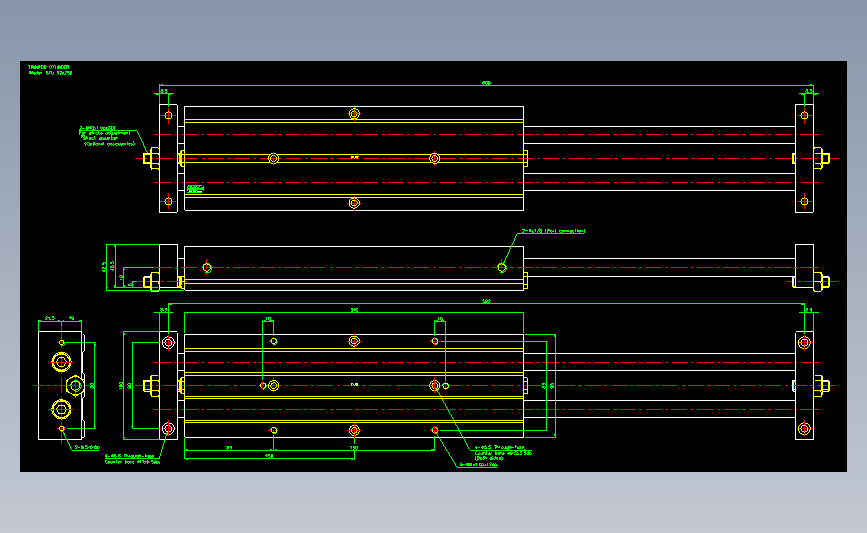Select the end view of the cylinder with two hex ports
Image resolution: width=867 pixels, height=533 pixels.
(61, 385)
